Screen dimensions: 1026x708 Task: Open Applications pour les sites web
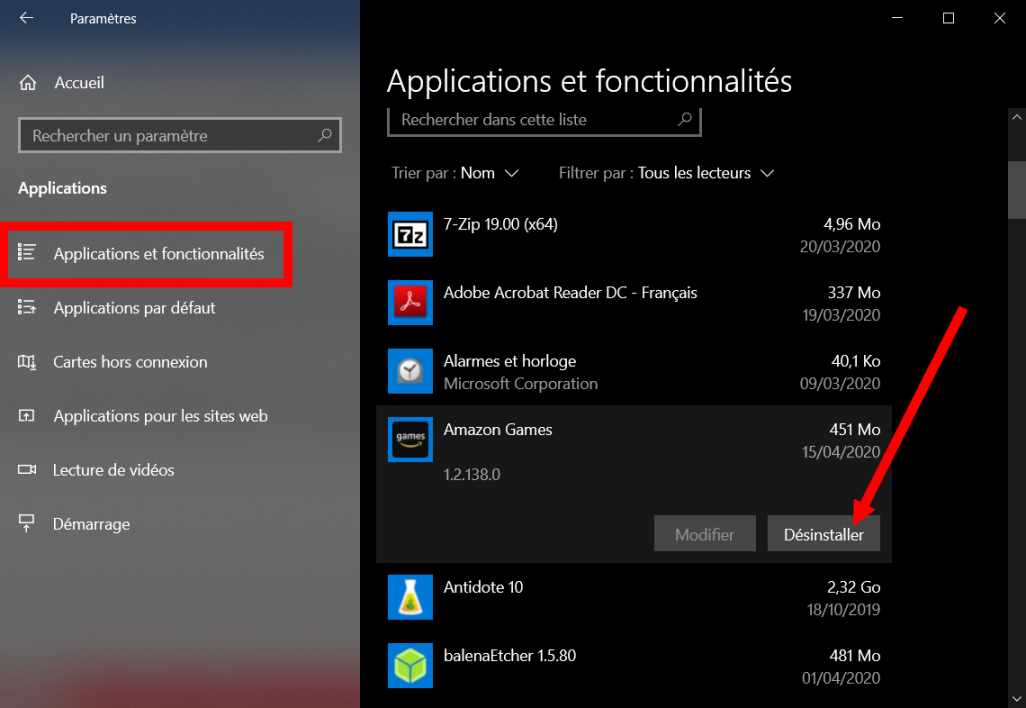pyautogui.click(x=160, y=416)
